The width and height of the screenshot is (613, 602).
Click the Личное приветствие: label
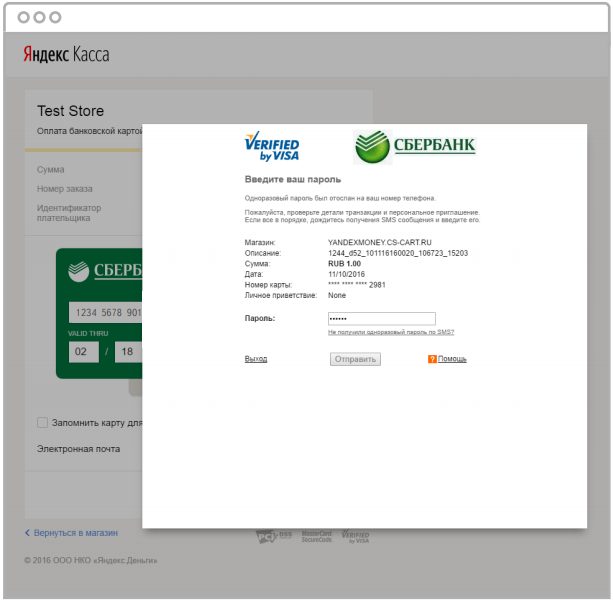pyautogui.click(x=281, y=295)
